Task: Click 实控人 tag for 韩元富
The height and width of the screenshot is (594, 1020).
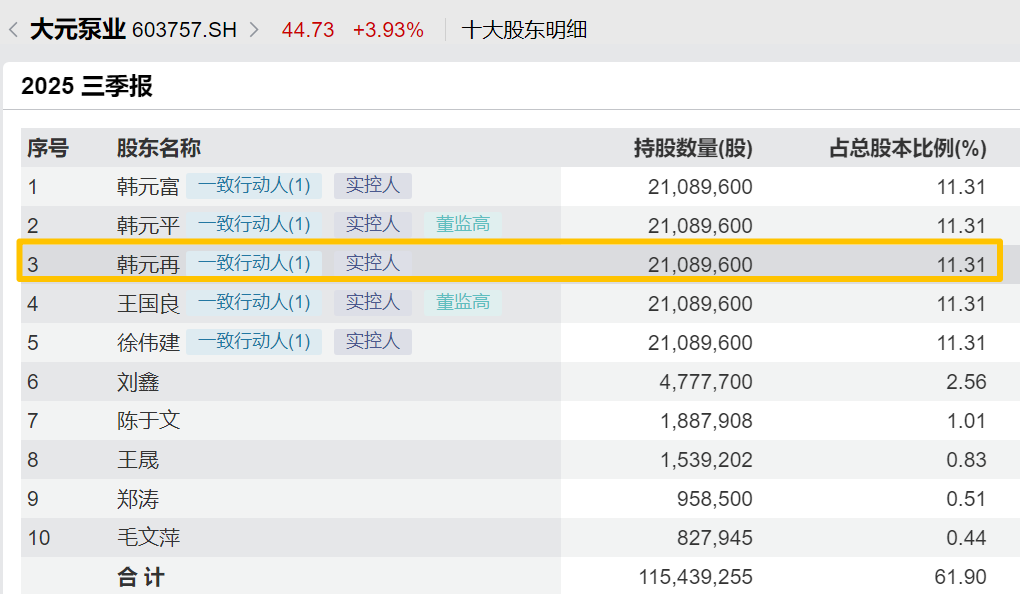Action: pyautogui.click(x=373, y=186)
